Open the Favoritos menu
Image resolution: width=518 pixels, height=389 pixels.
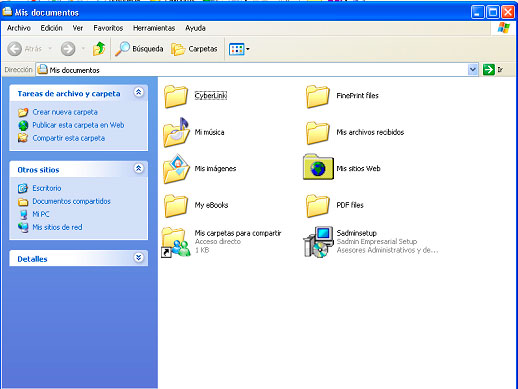[x=108, y=28]
